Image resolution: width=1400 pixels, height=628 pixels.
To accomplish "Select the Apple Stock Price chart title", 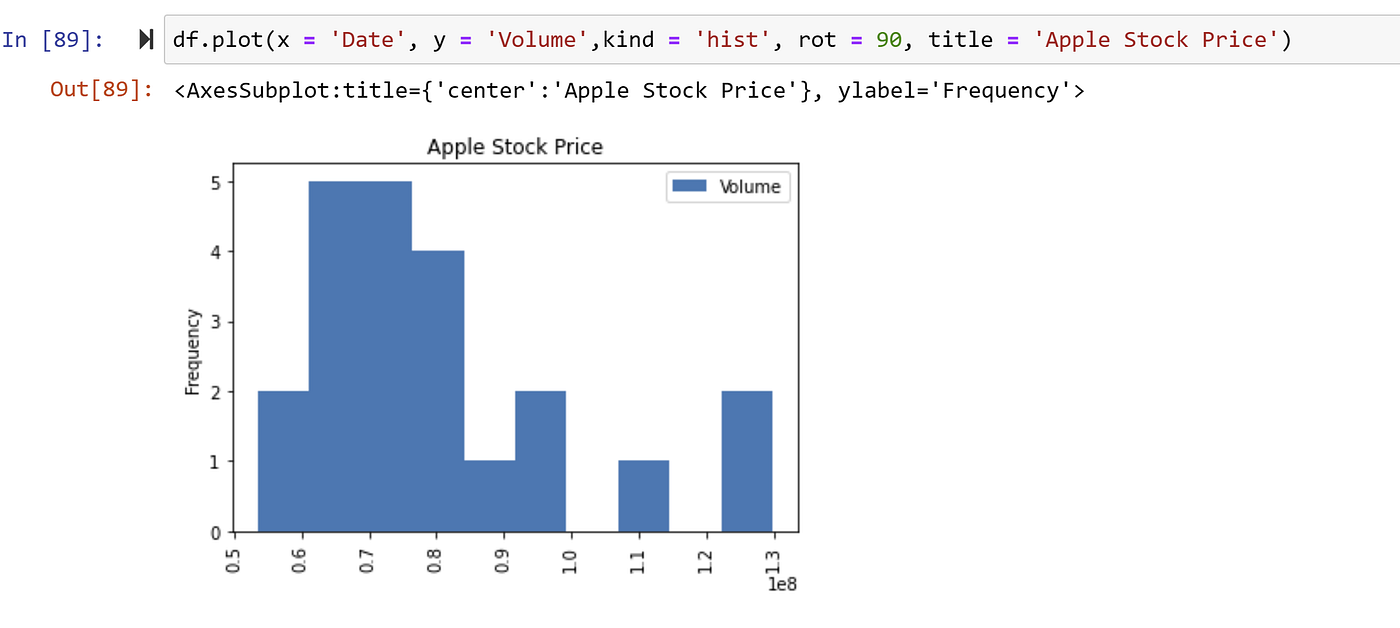I will [x=516, y=146].
